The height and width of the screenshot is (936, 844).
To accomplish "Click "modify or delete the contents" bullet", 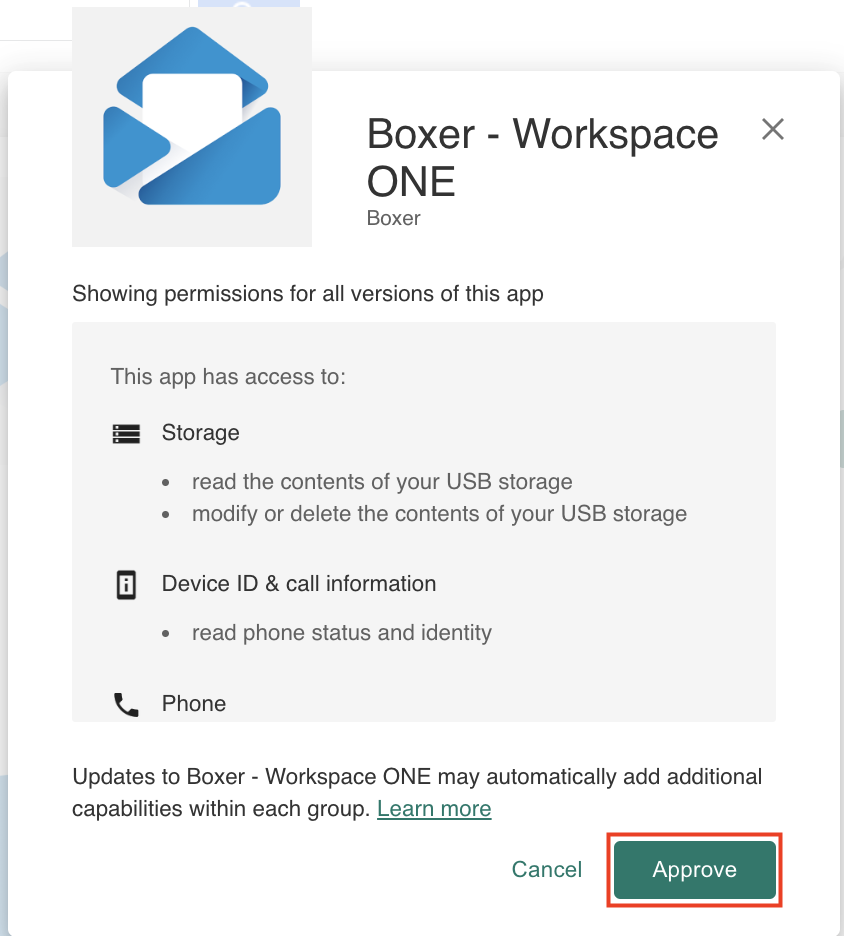I will [x=438, y=513].
